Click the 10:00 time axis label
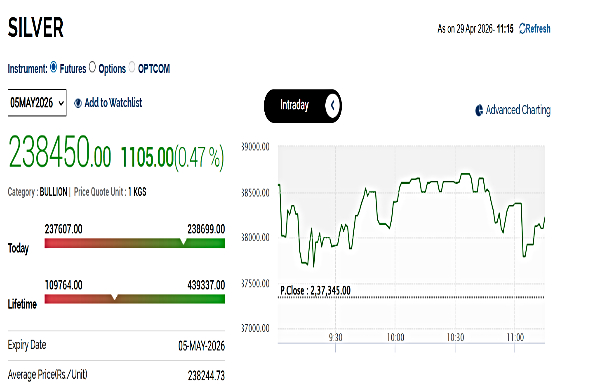 tap(395, 337)
